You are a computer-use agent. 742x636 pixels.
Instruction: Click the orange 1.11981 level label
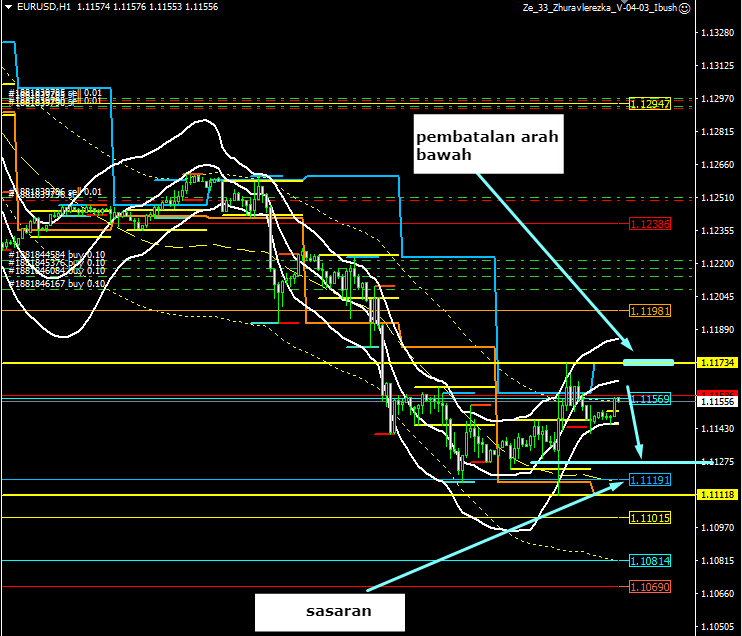coord(650,311)
